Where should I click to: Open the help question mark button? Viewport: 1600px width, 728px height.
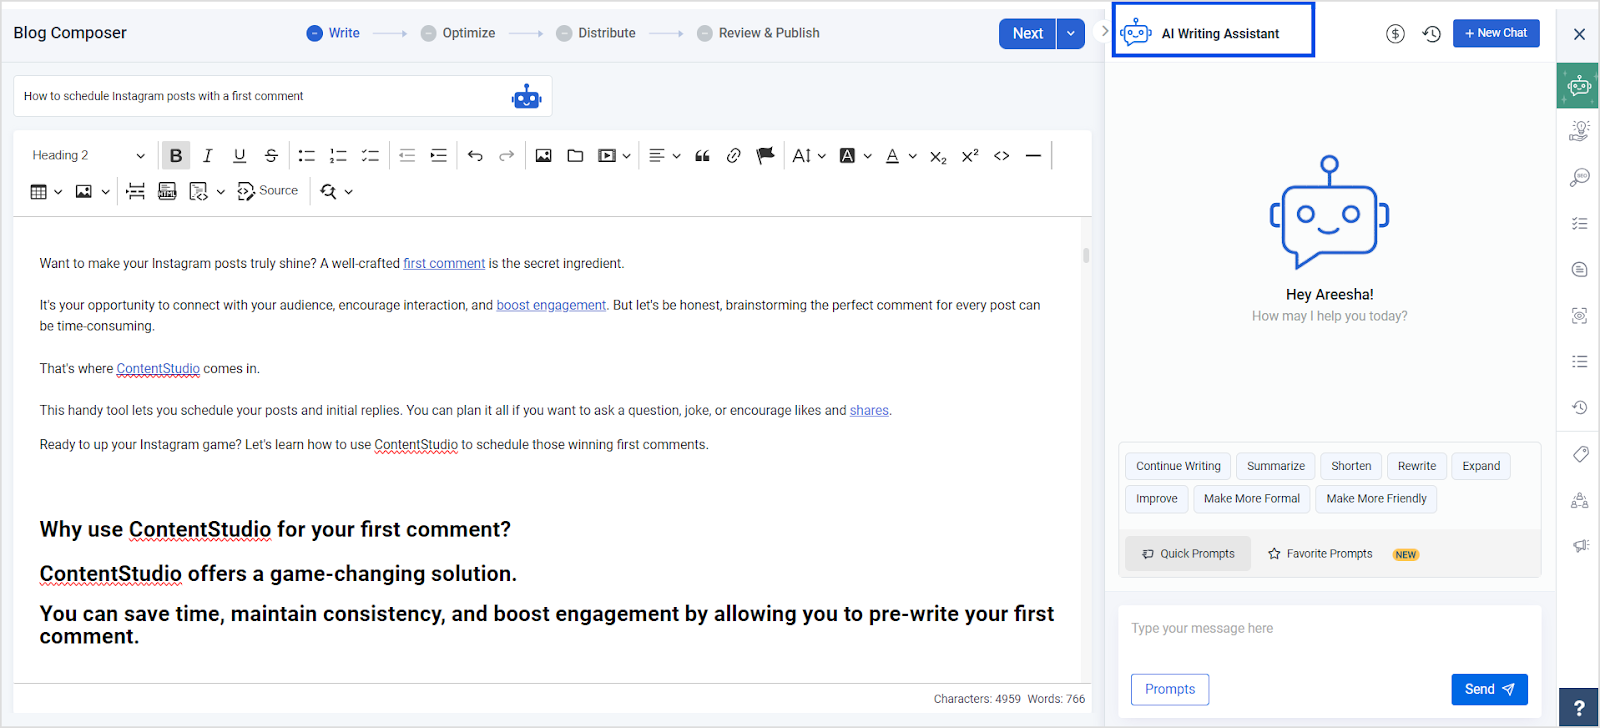1579,707
